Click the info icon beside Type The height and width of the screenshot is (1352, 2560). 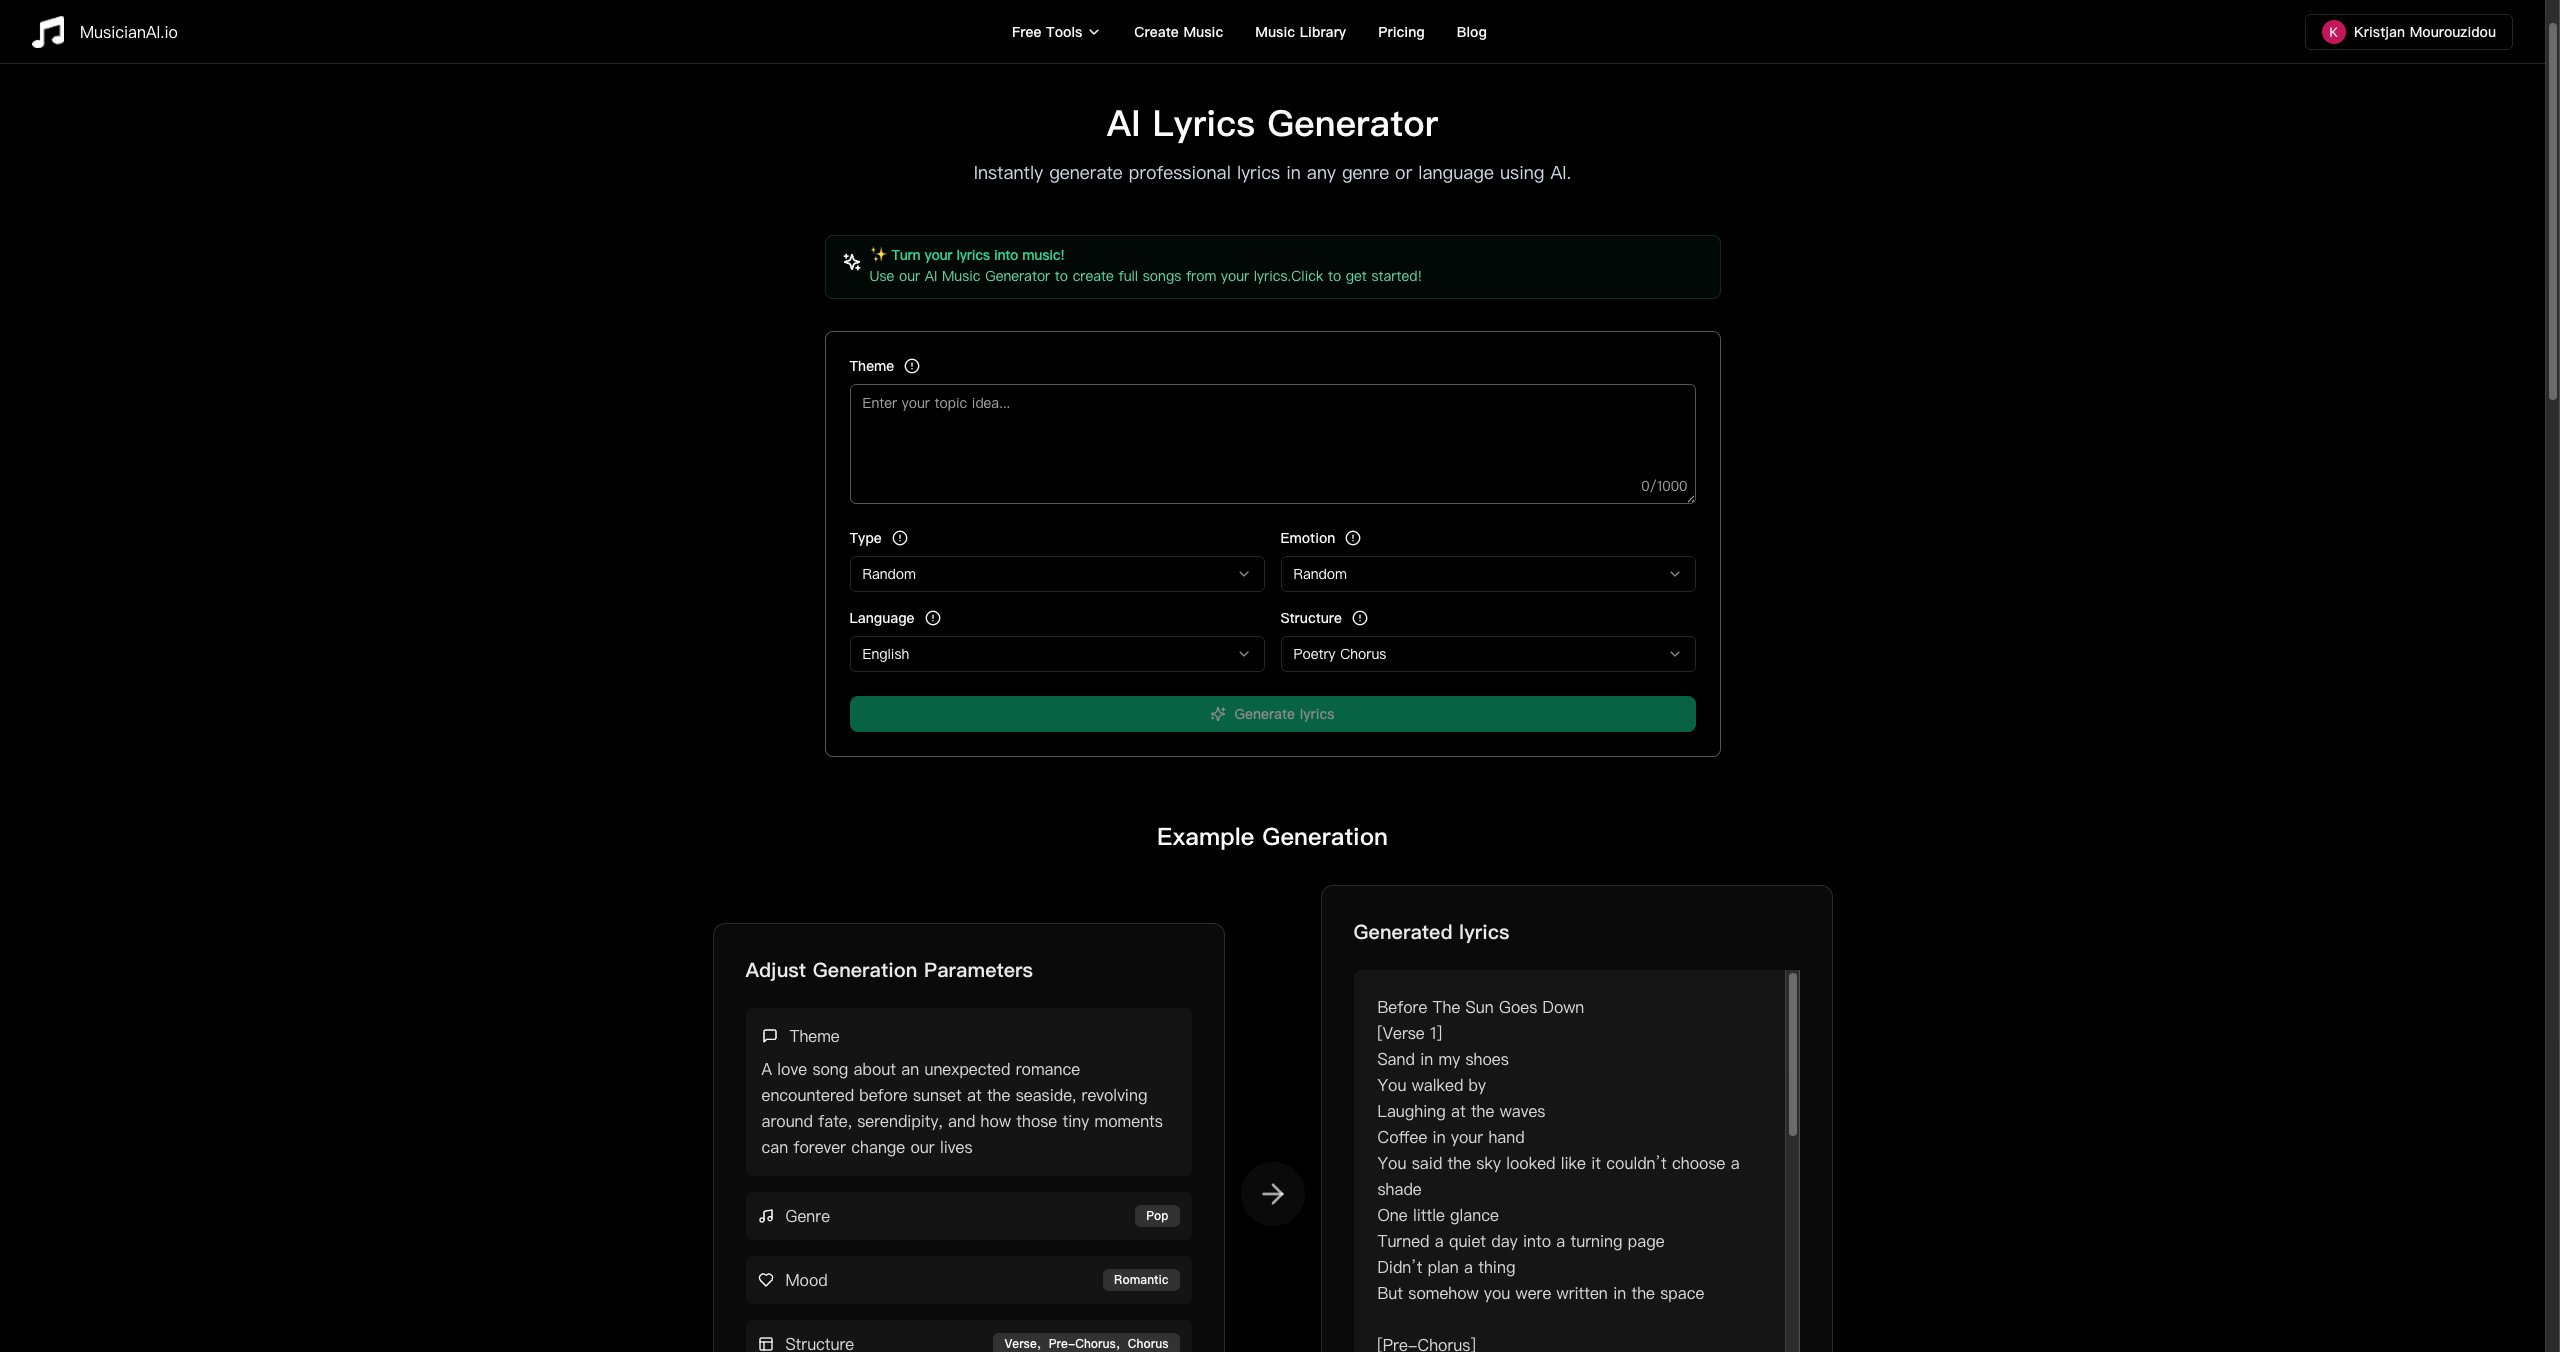[x=899, y=538]
